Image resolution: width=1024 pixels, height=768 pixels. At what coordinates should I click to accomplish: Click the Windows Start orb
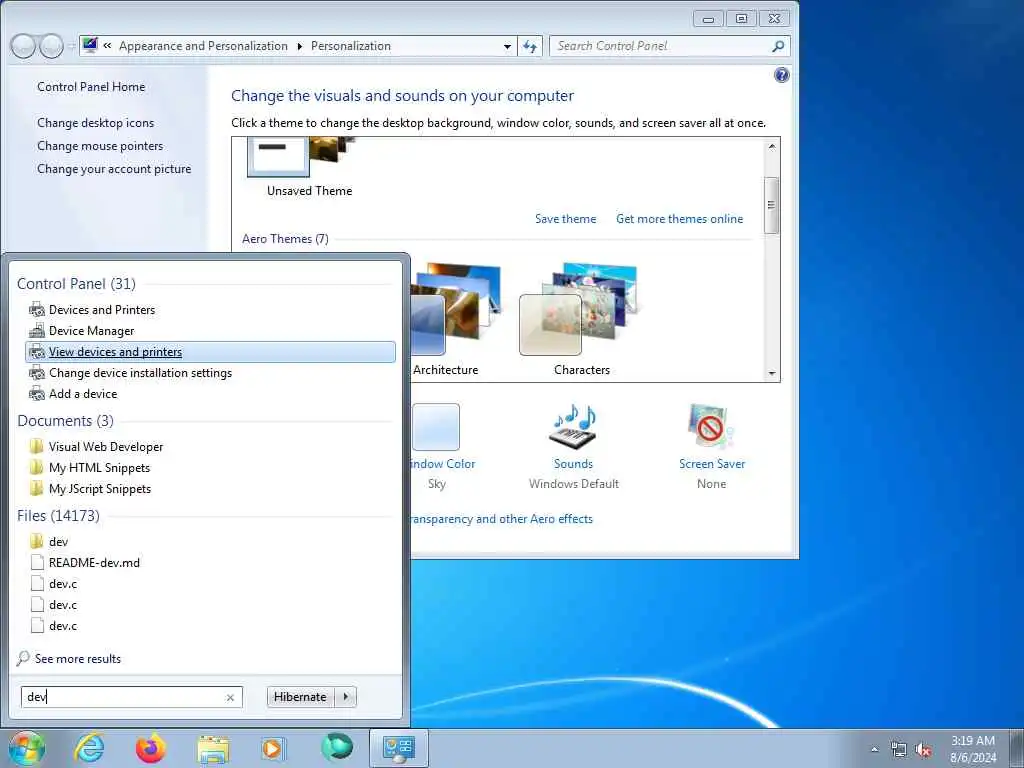(27, 748)
